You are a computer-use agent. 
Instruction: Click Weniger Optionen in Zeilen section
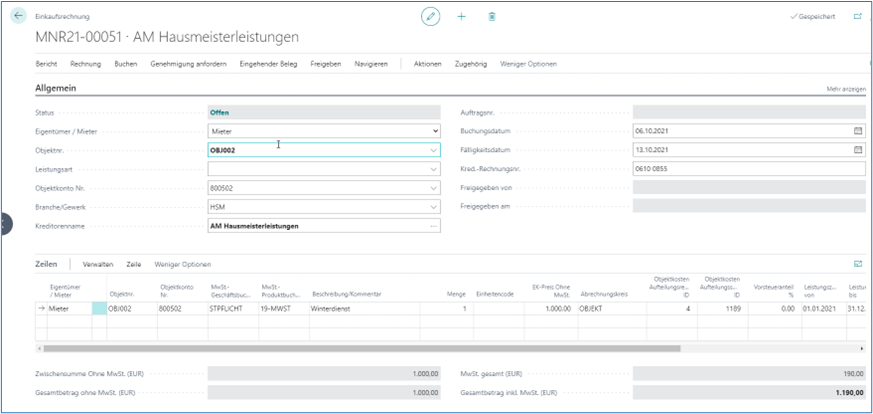click(183, 264)
